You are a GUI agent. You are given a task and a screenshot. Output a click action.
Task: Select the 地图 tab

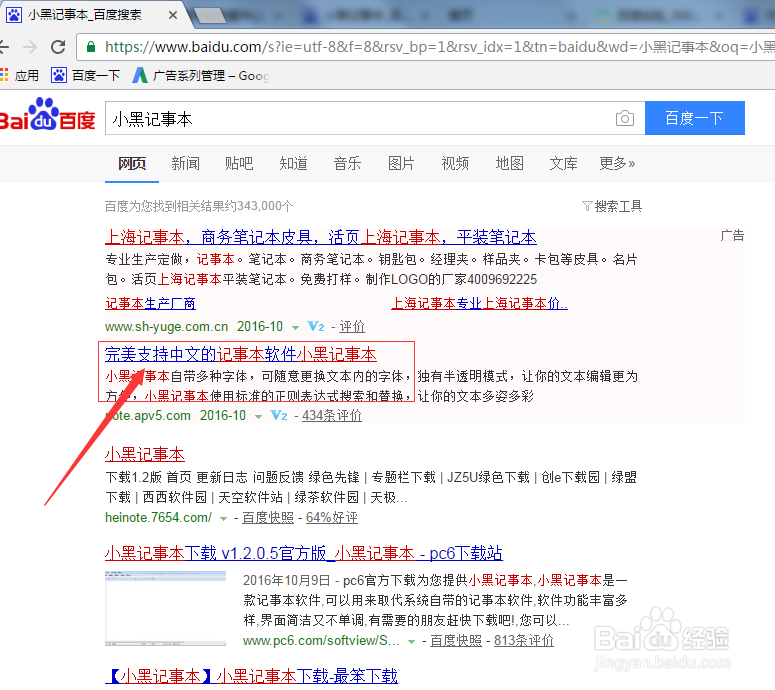click(x=509, y=163)
